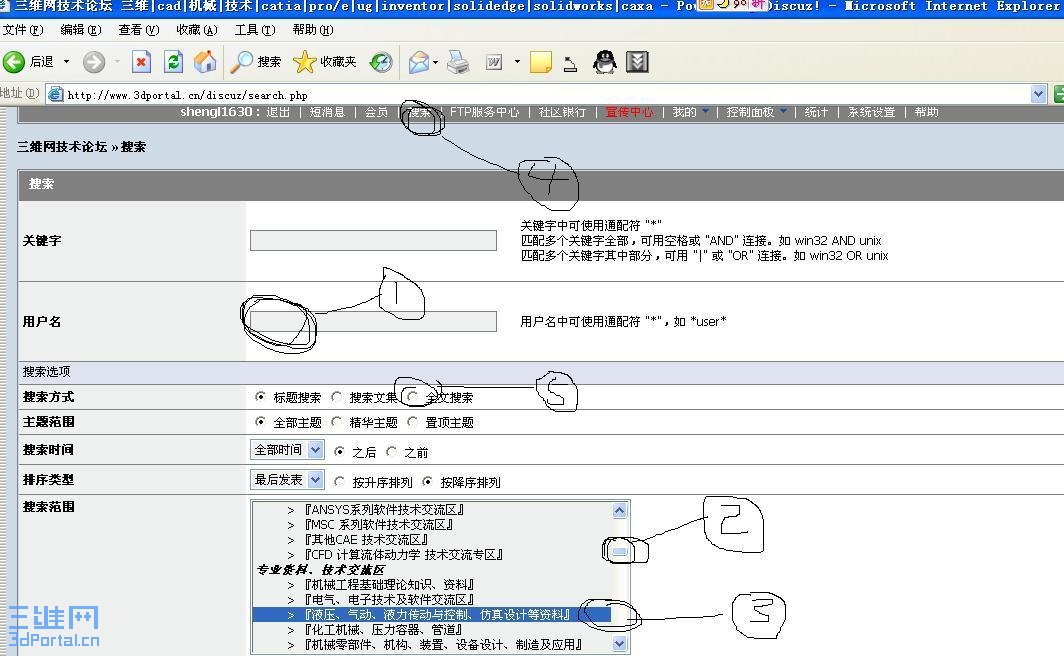Expand the 控制面板 navigation dropdown
The height and width of the screenshot is (656, 1064).
(x=784, y=111)
